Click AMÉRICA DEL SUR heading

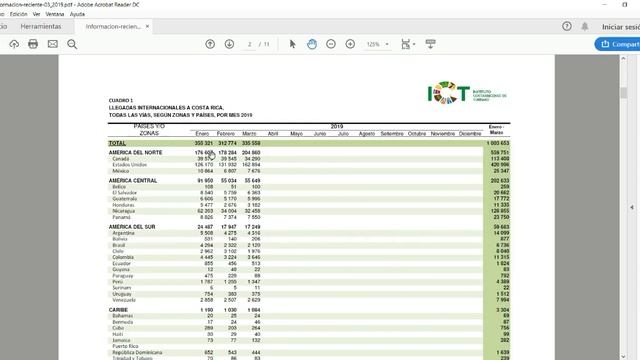click(132, 227)
